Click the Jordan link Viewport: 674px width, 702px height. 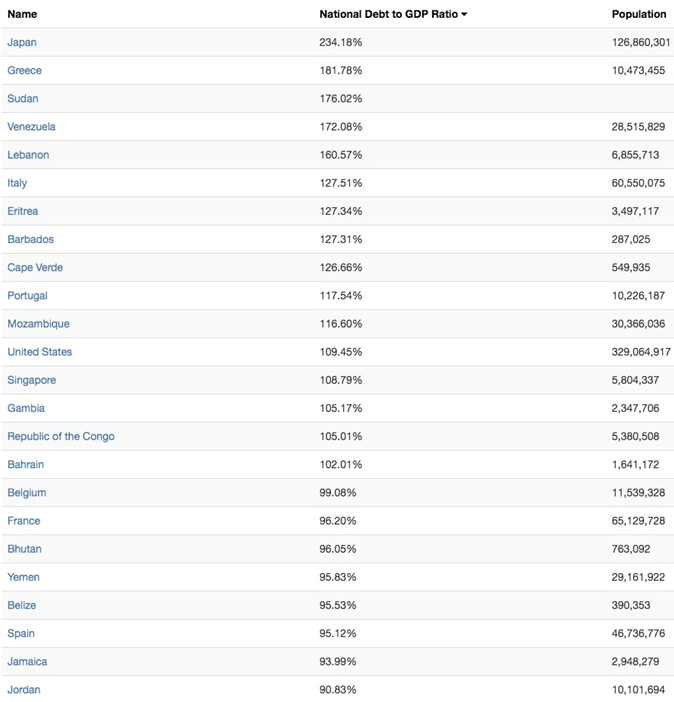(24, 689)
